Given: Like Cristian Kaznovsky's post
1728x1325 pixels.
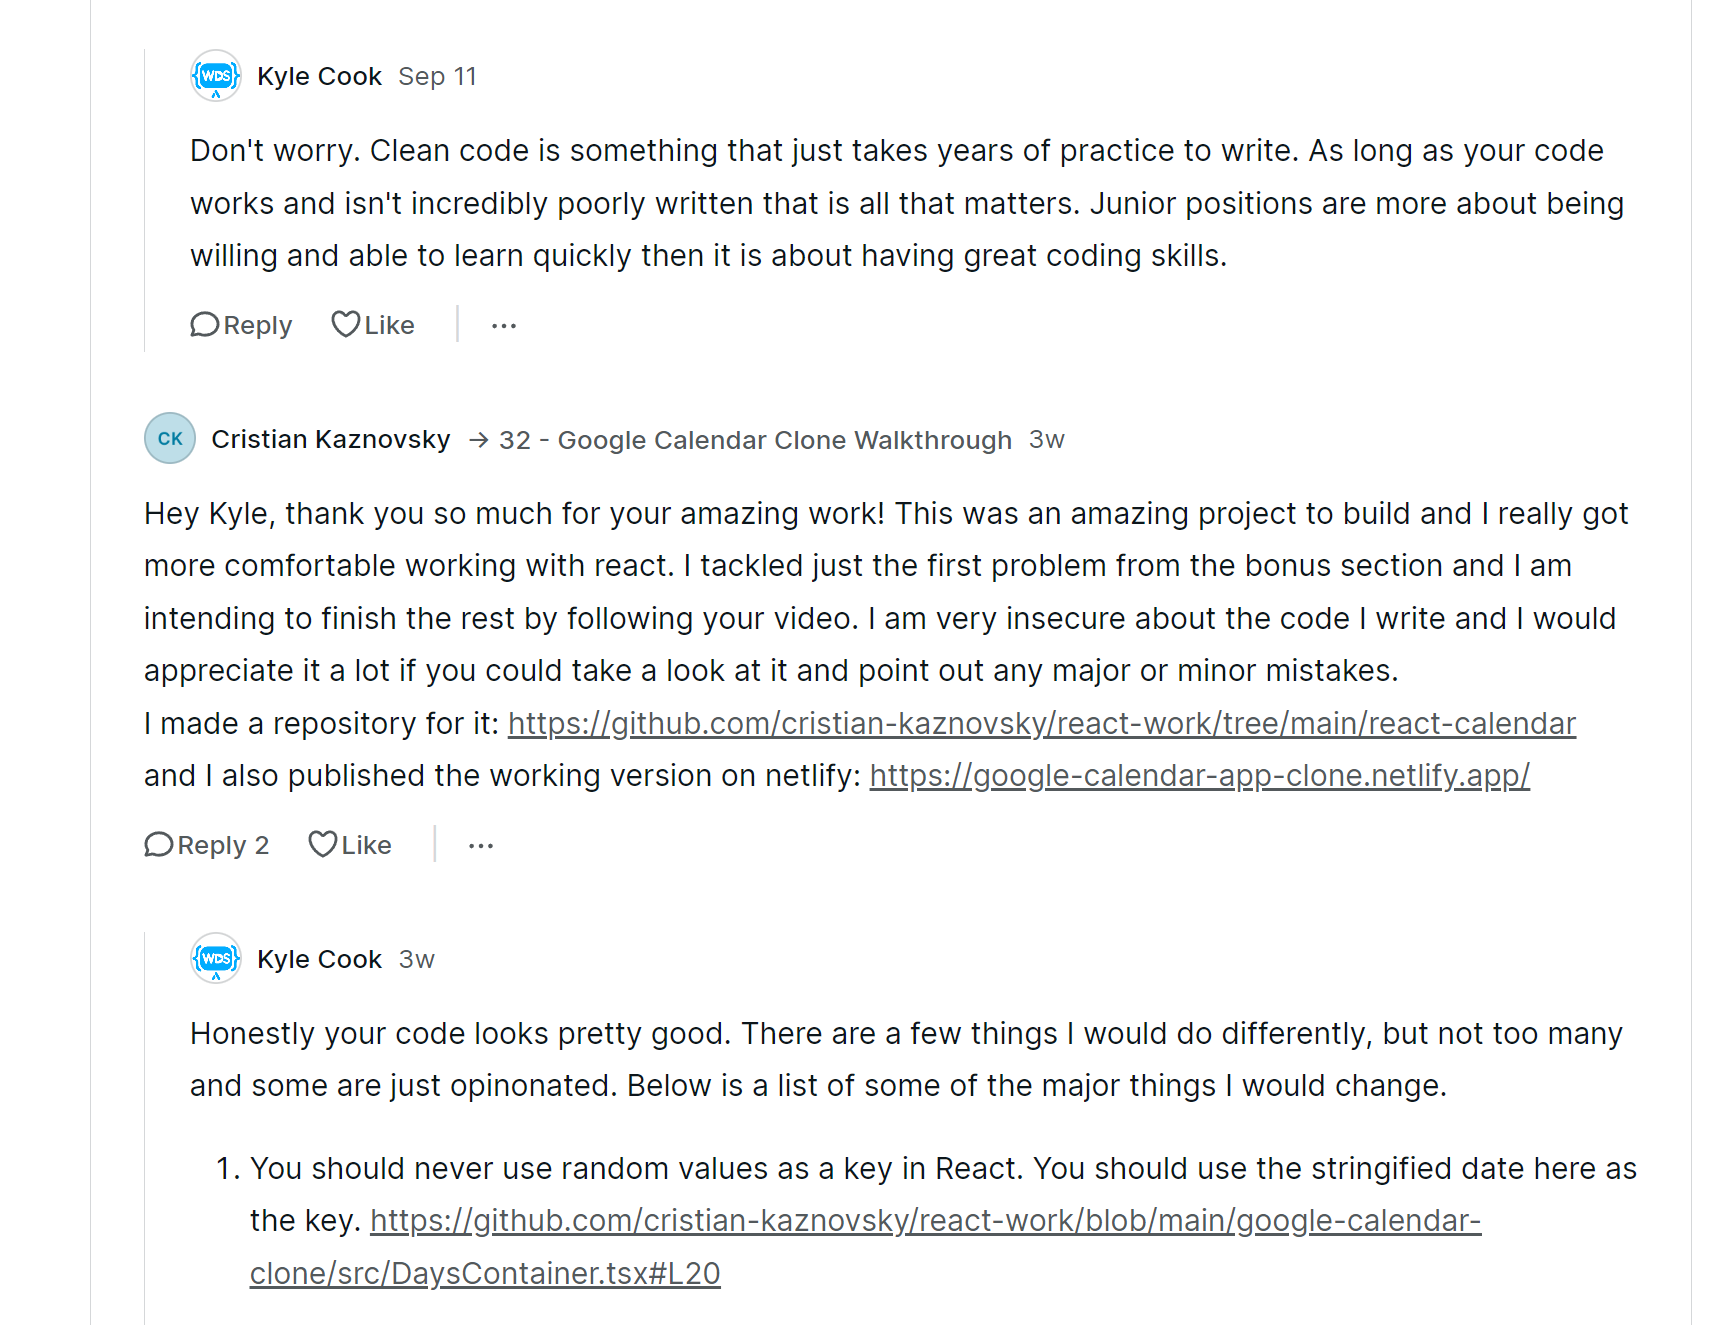Looking at the screenshot, I should point(350,845).
